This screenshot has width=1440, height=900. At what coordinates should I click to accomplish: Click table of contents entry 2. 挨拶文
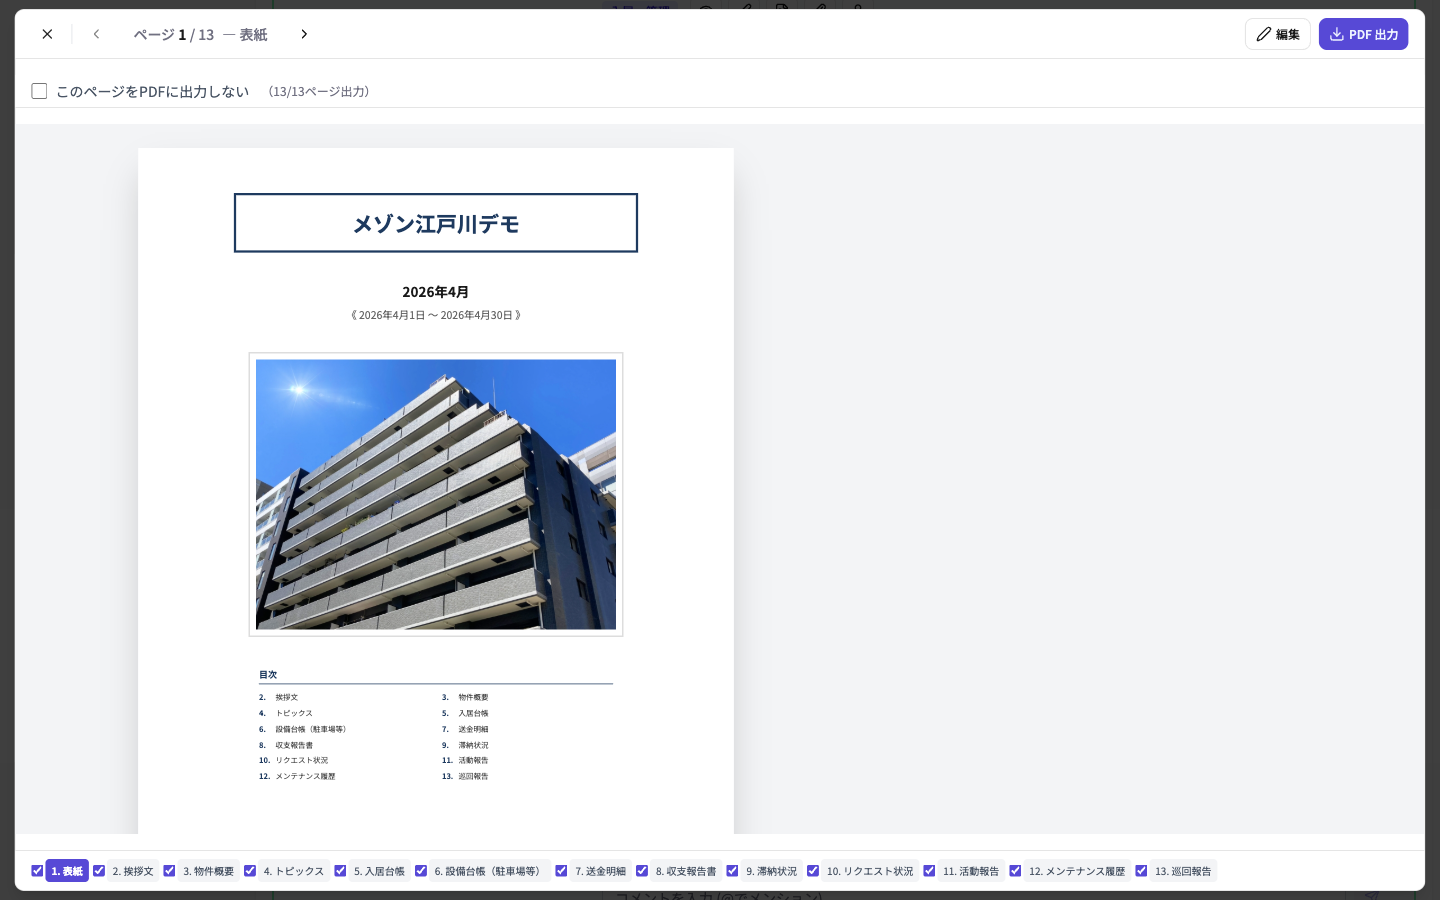tap(279, 697)
